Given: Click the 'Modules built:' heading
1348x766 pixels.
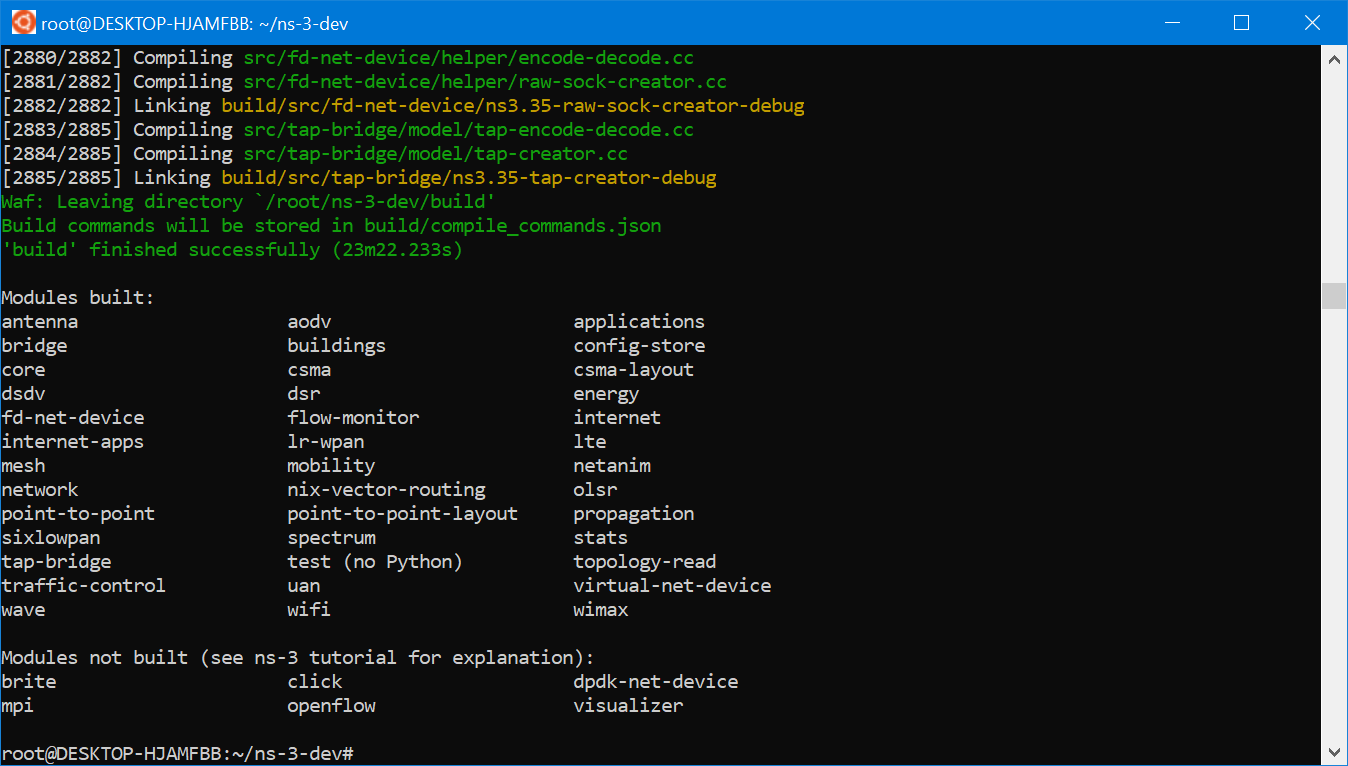Looking at the screenshot, I should click(x=79, y=298).
